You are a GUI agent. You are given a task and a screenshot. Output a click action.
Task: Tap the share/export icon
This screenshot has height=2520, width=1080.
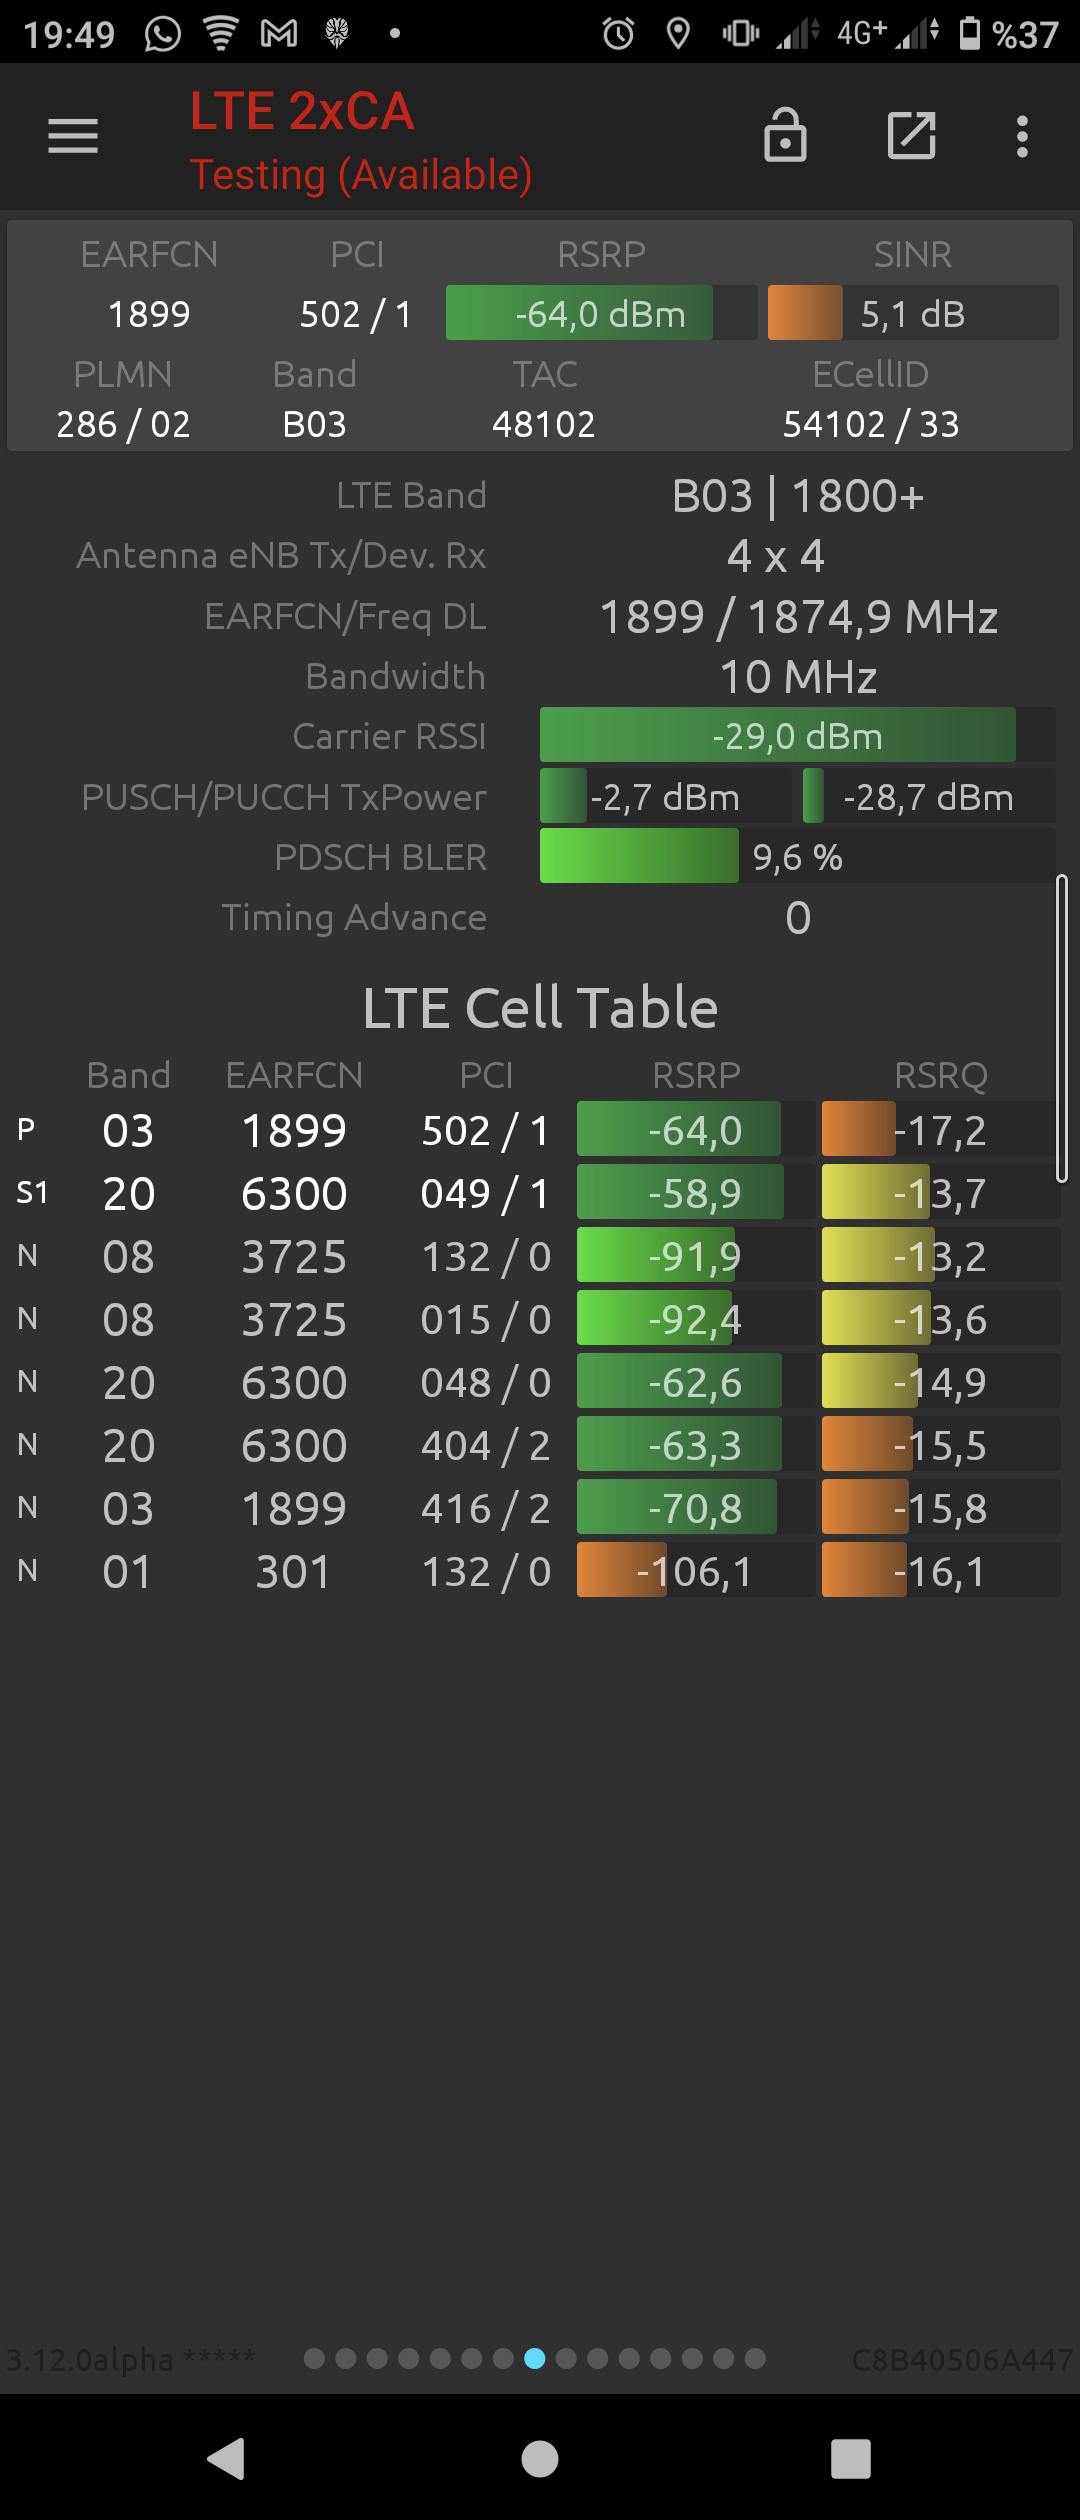click(912, 135)
